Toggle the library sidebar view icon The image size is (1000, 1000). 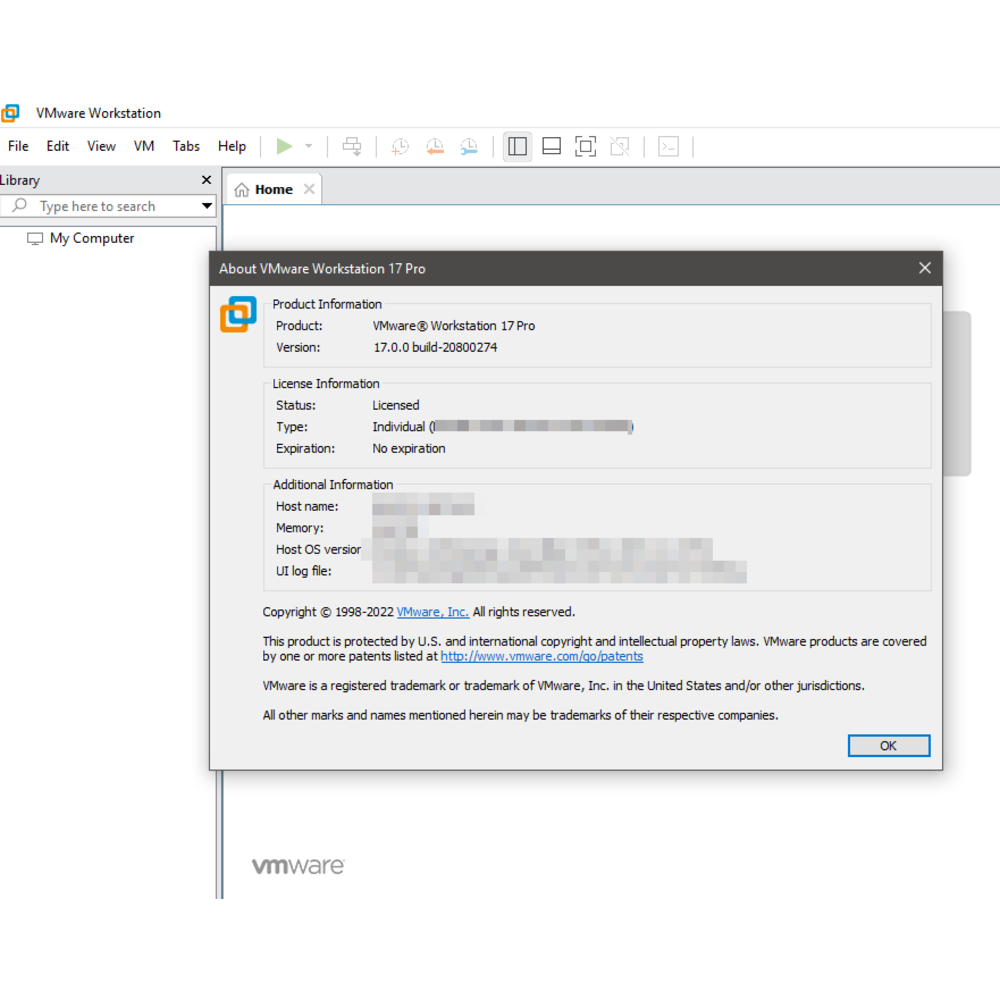coord(517,147)
